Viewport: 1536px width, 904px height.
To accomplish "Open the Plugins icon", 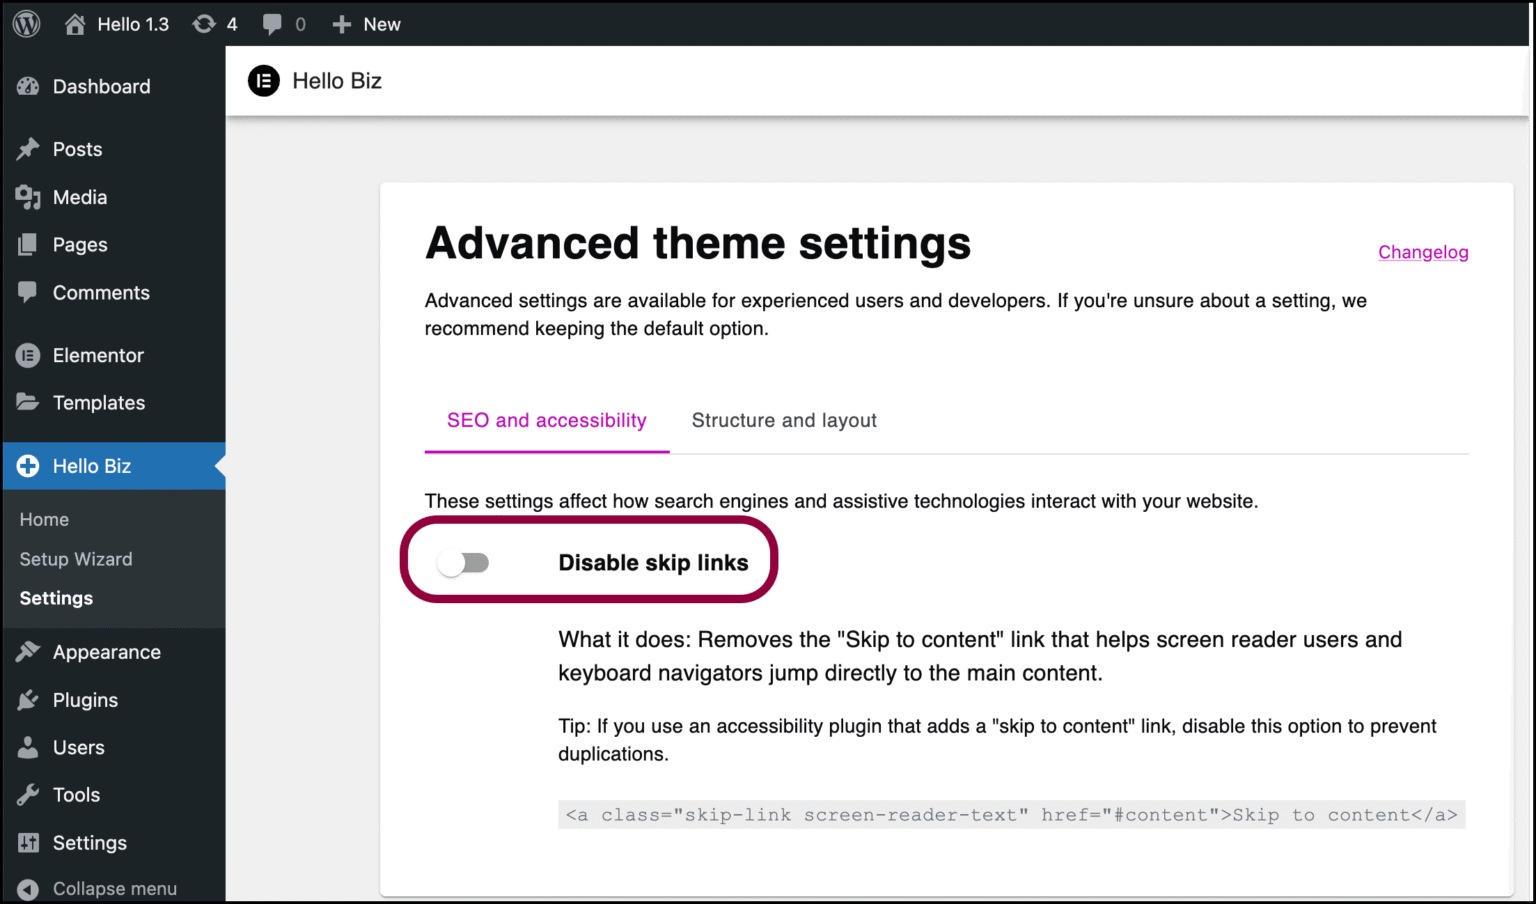I will 30,699.
